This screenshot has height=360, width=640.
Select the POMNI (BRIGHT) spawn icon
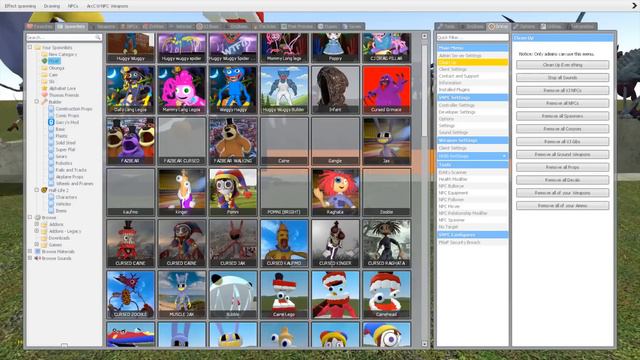pyautogui.click(x=284, y=192)
